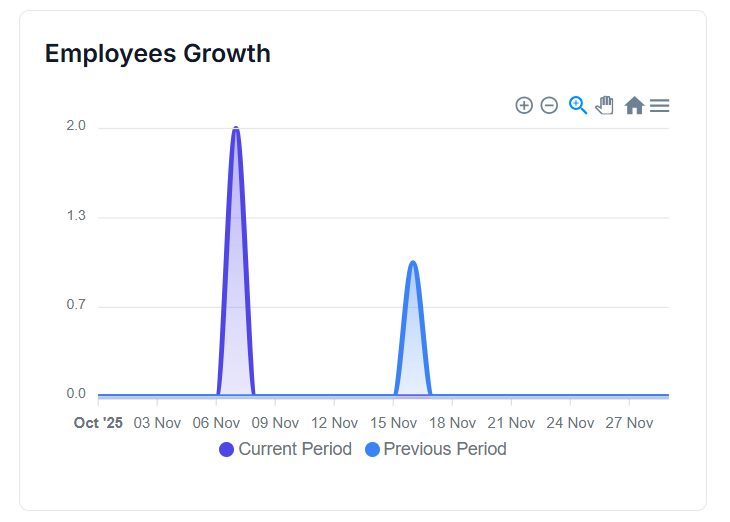Screen dimensions: 730x522
Task: Enable the panning hand tool
Action: click(x=604, y=105)
